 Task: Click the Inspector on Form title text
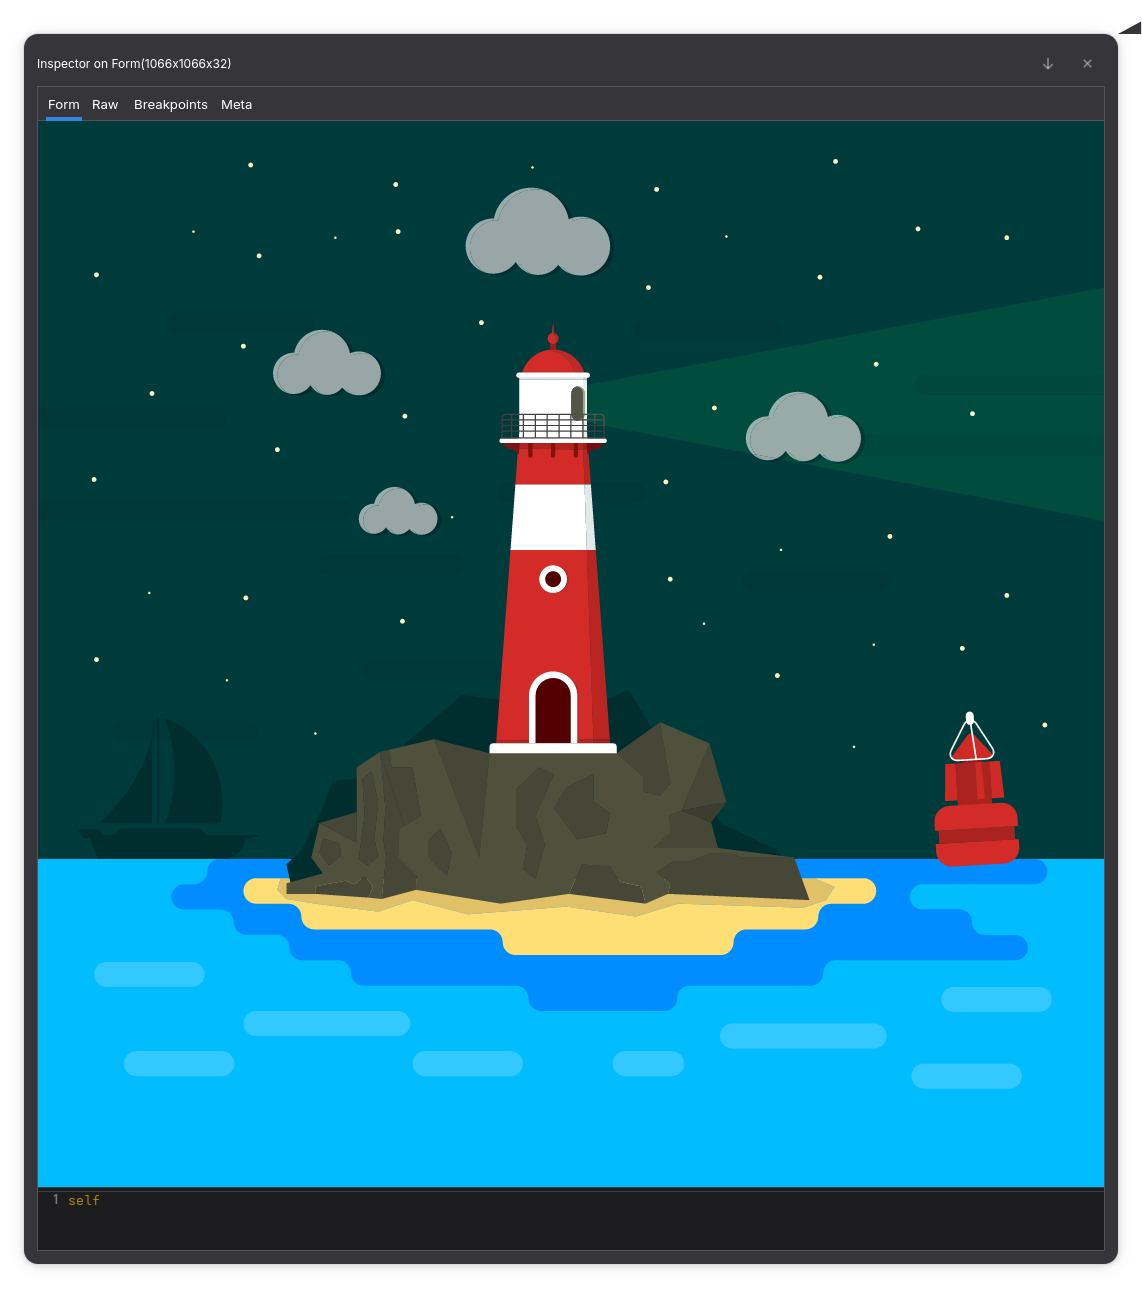click(134, 64)
